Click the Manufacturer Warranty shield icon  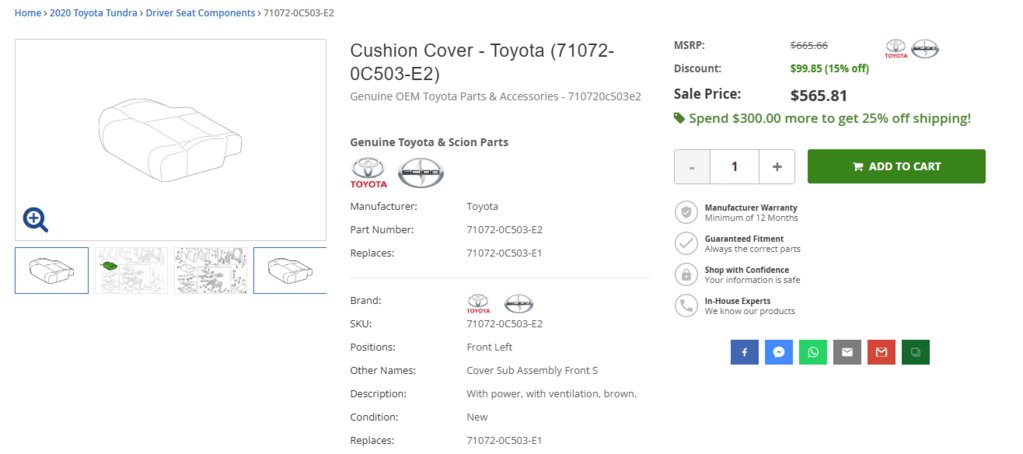click(686, 212)
